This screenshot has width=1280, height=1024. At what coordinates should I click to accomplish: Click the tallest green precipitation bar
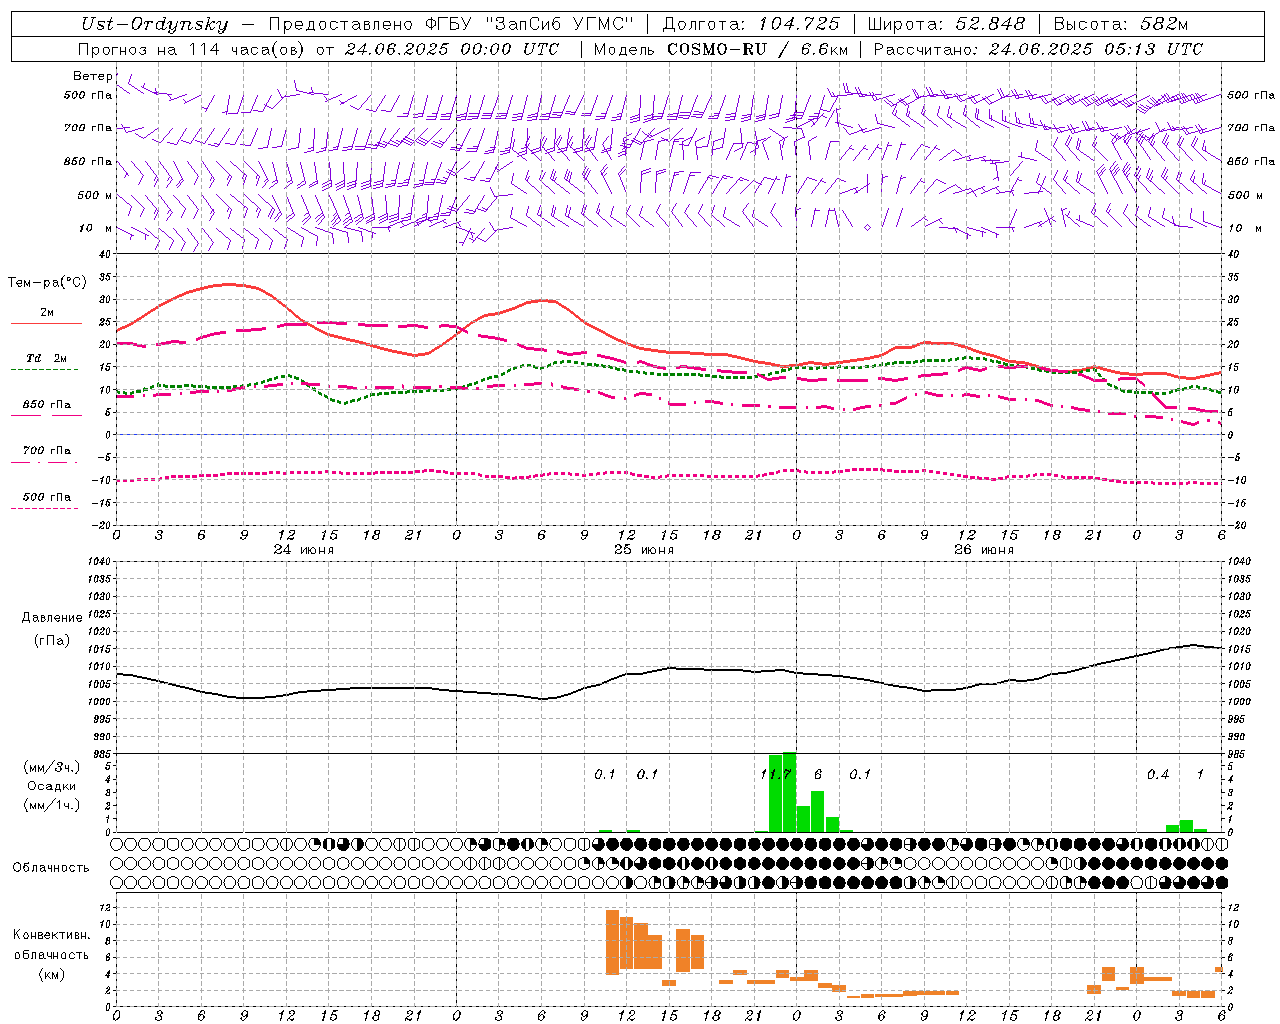(x=789, y=792)
